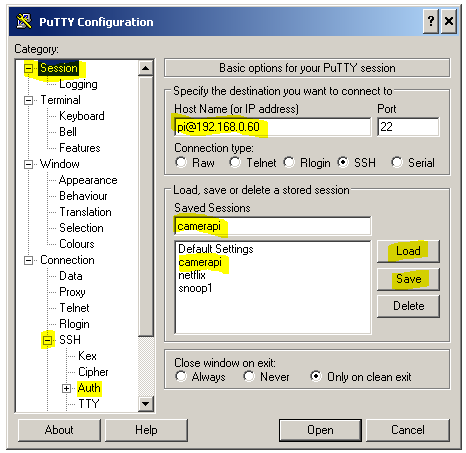
Task: Open the Connection category
Action: 67,260
